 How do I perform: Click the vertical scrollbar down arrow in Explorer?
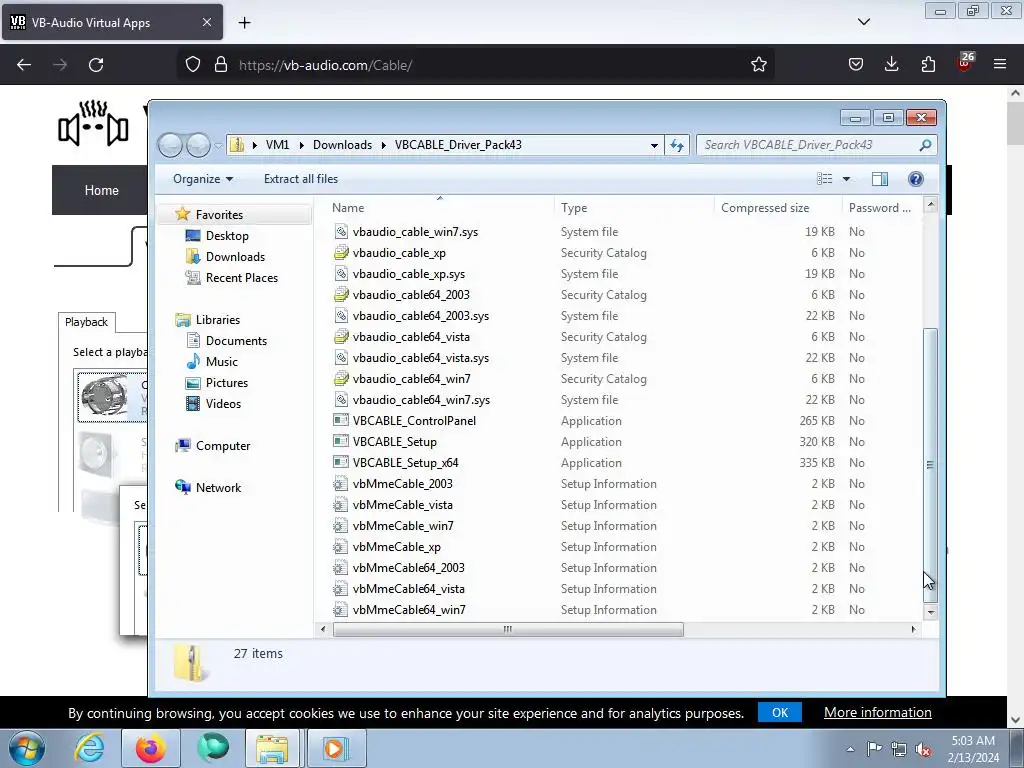(931, 612)
